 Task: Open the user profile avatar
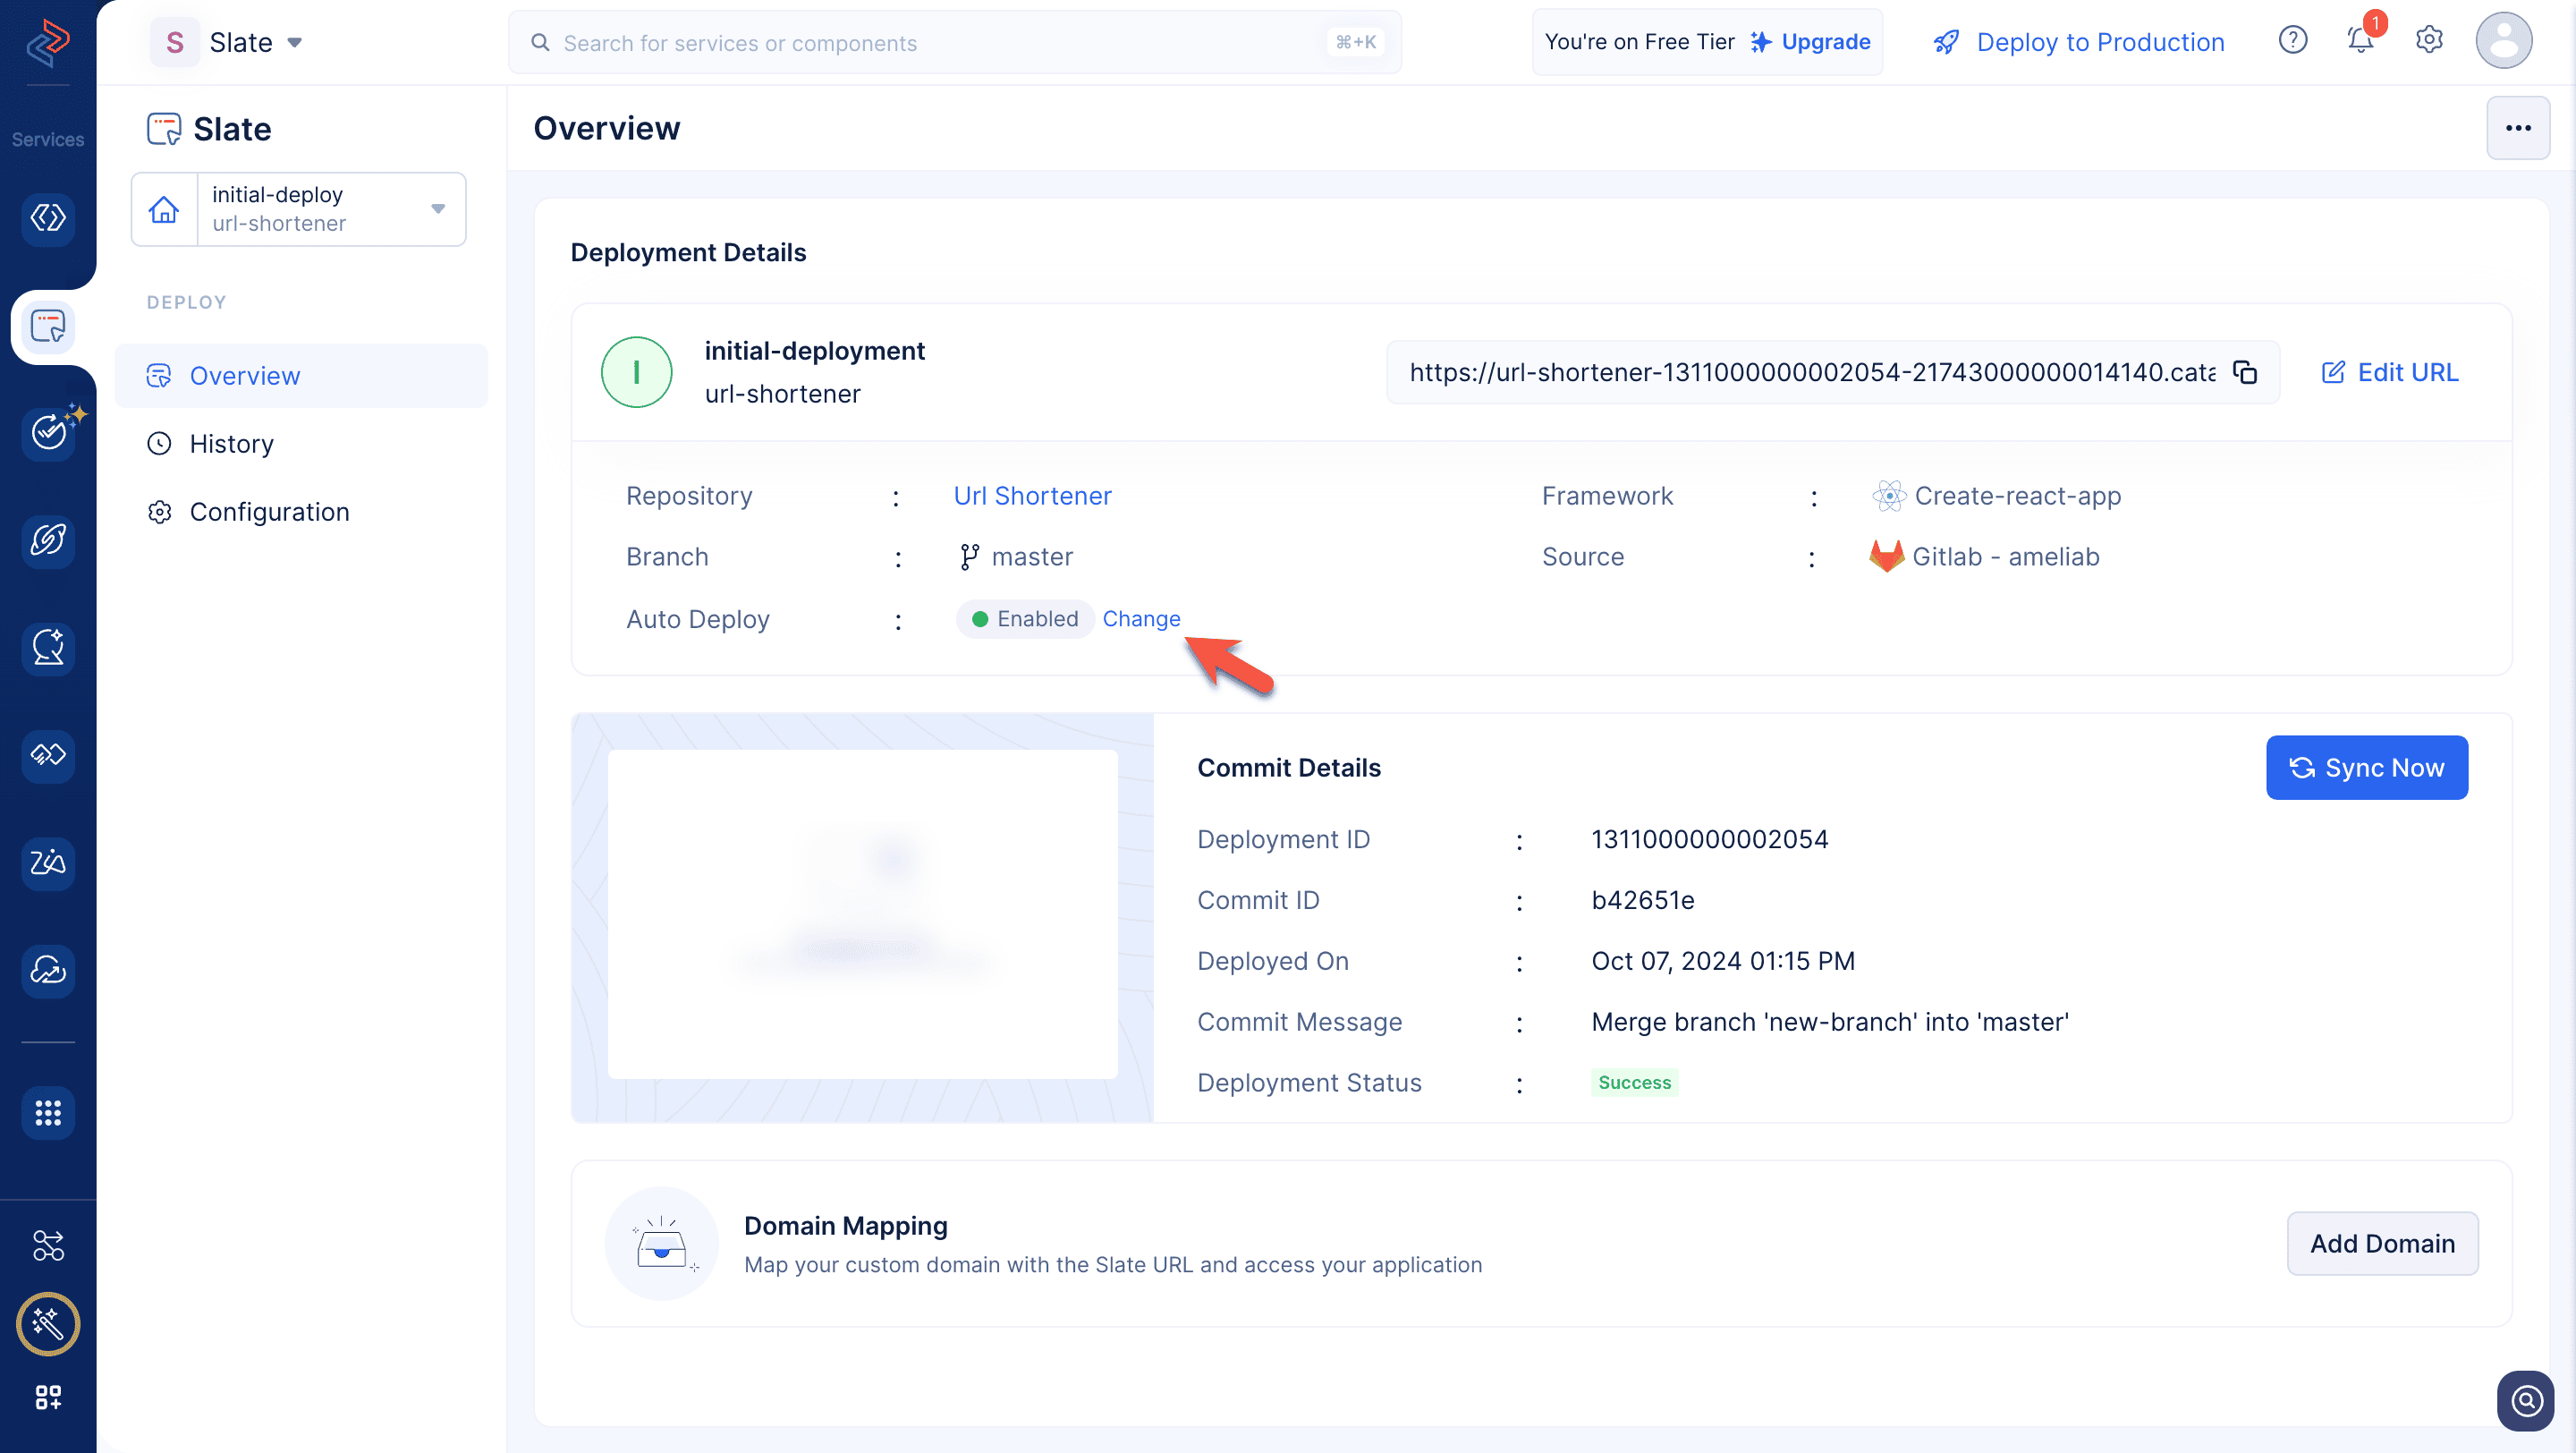coord(2503,41)
